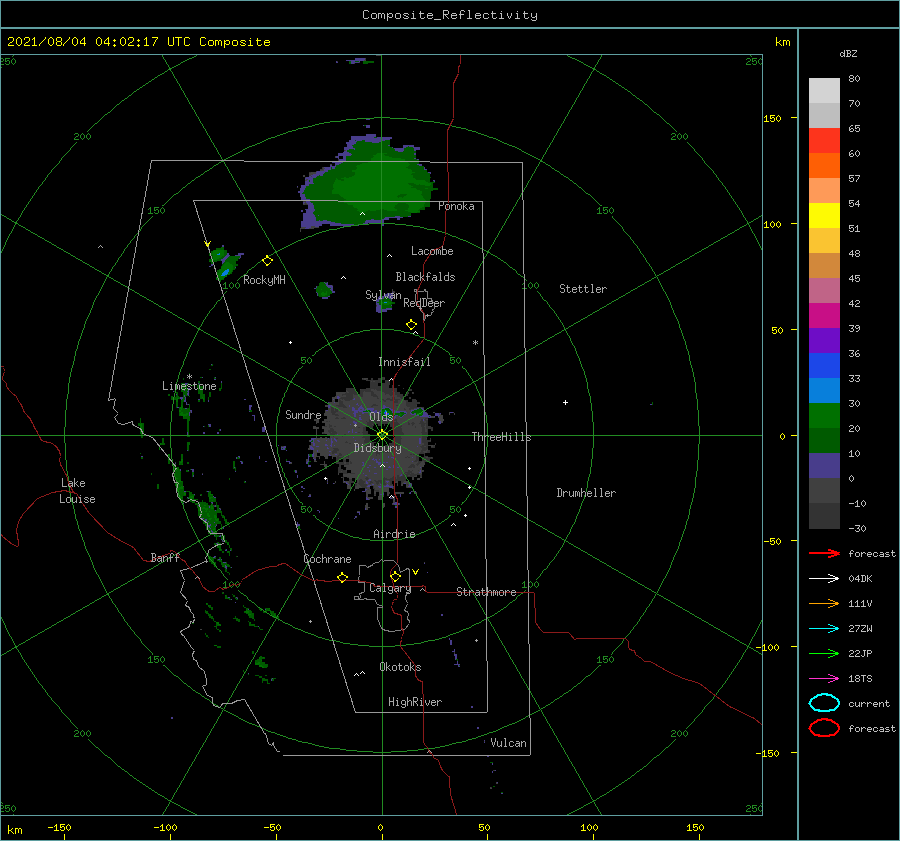Click the Blackfalds label
The height and width of the screenshot is (841, 900).
point(425,277)
